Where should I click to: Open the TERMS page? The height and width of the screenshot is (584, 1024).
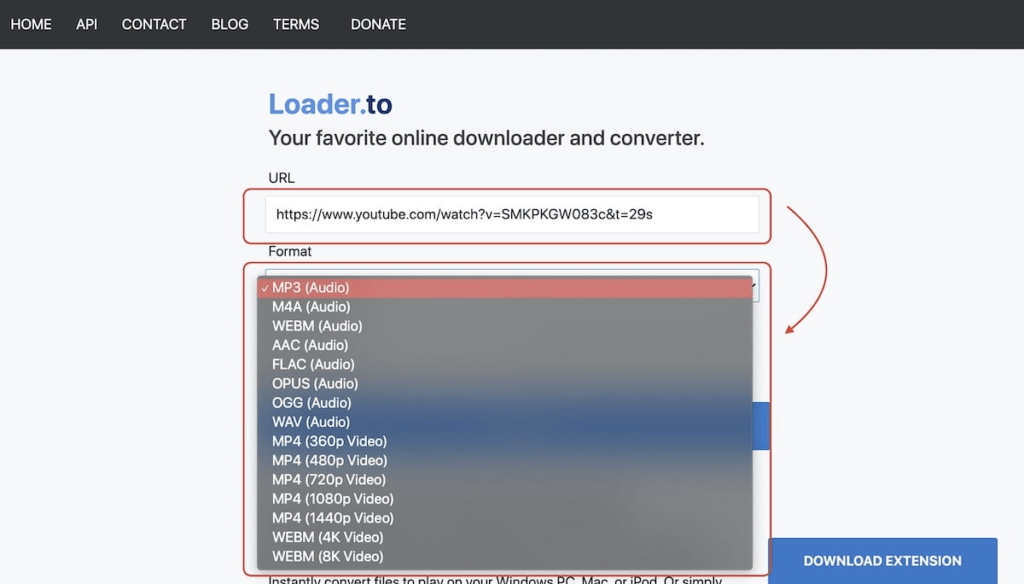[296, 25]
